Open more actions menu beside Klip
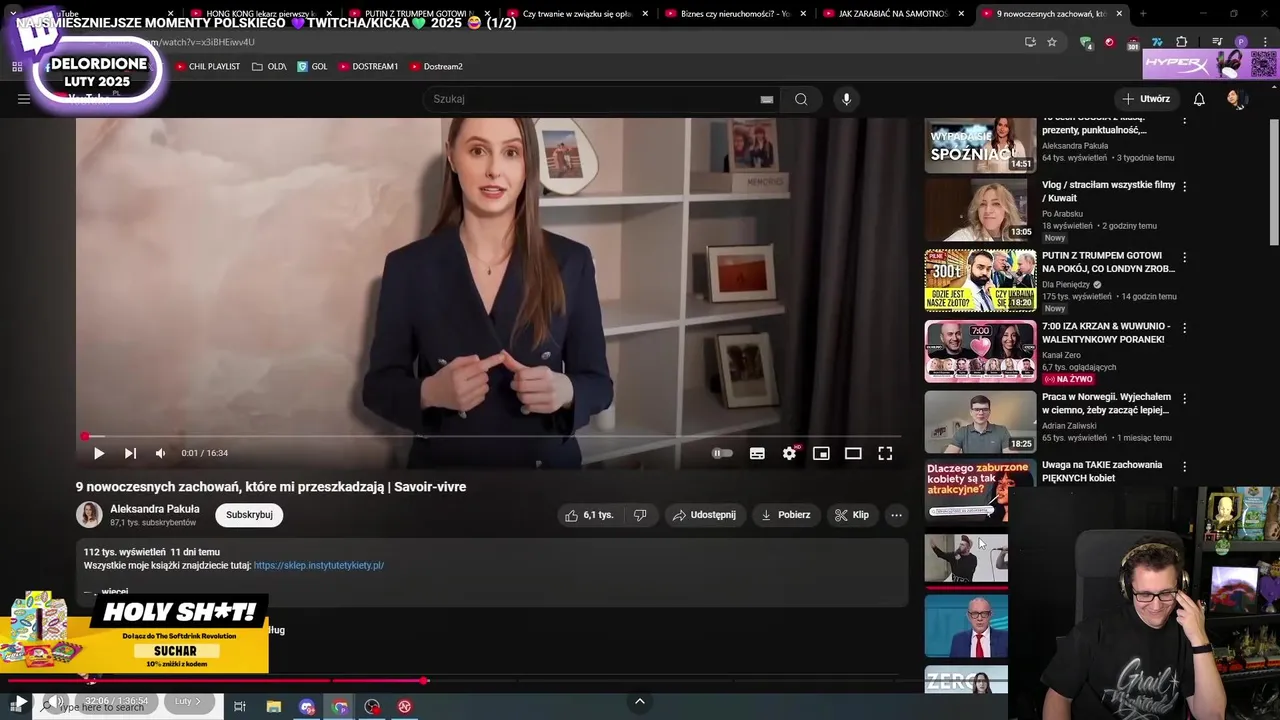The width and height of the screenshot is (1280, 720). (x=896, y=515)
